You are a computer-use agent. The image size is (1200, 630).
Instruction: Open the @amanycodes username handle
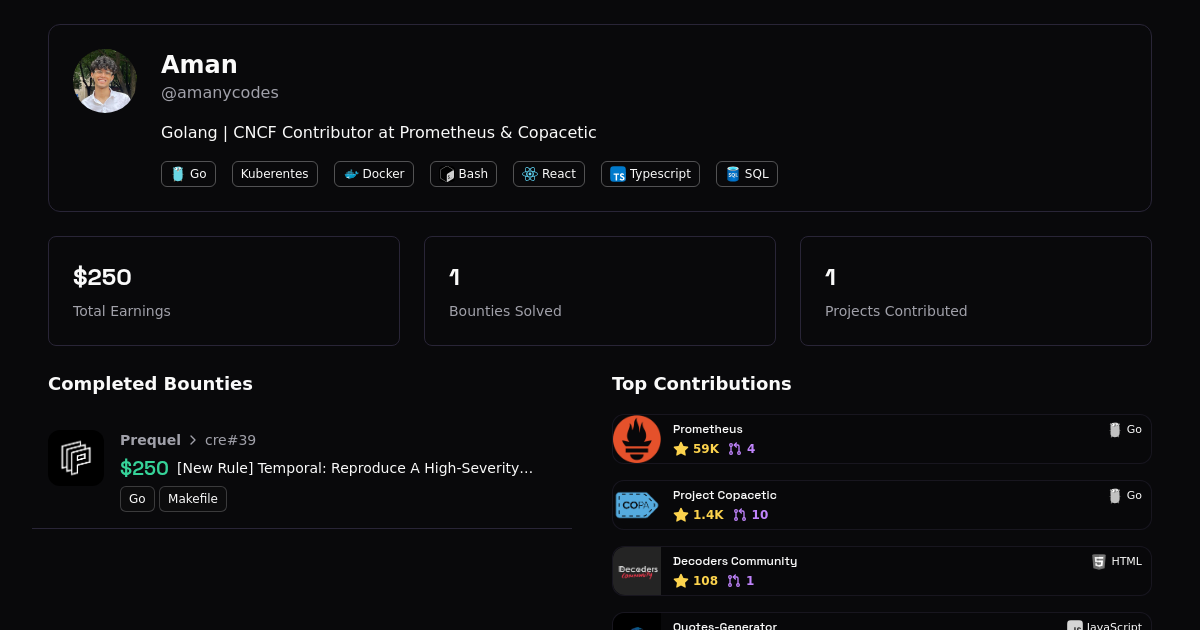click(x=220, y=93)
